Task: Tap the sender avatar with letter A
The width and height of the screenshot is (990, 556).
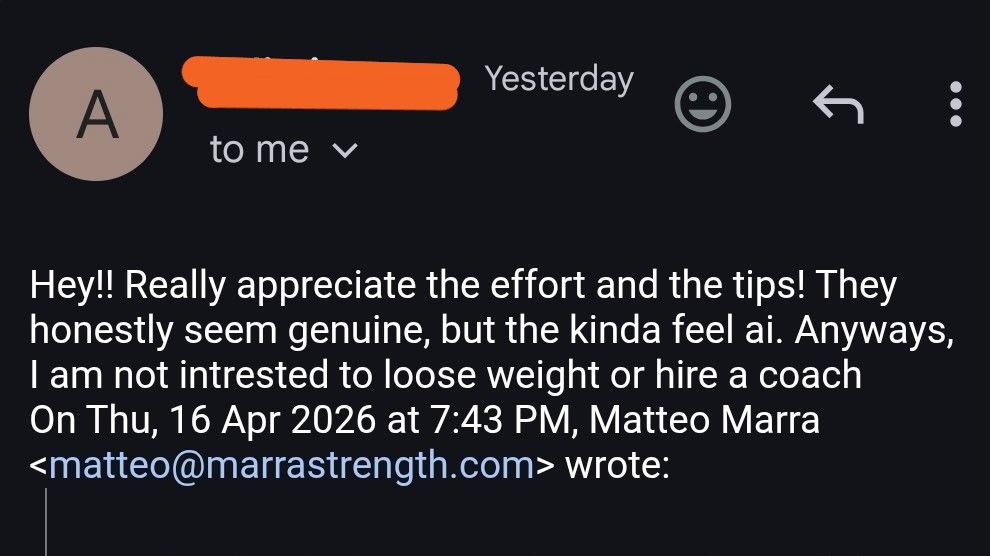Action: 96,113
